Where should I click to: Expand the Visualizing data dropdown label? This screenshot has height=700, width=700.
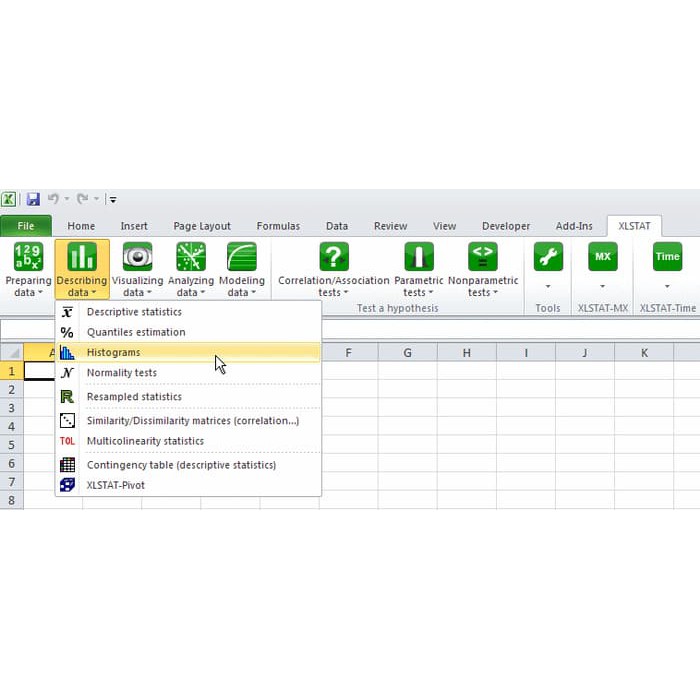click(138, 286)
